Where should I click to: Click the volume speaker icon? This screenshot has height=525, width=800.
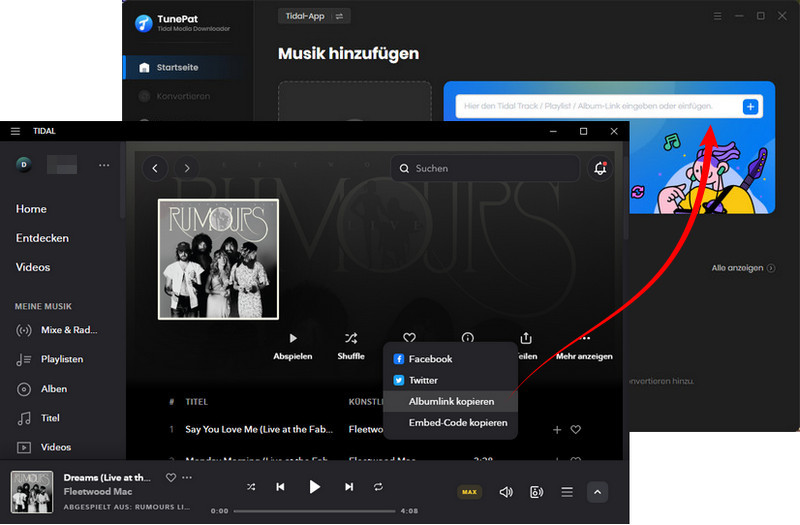tap(506, 492)
